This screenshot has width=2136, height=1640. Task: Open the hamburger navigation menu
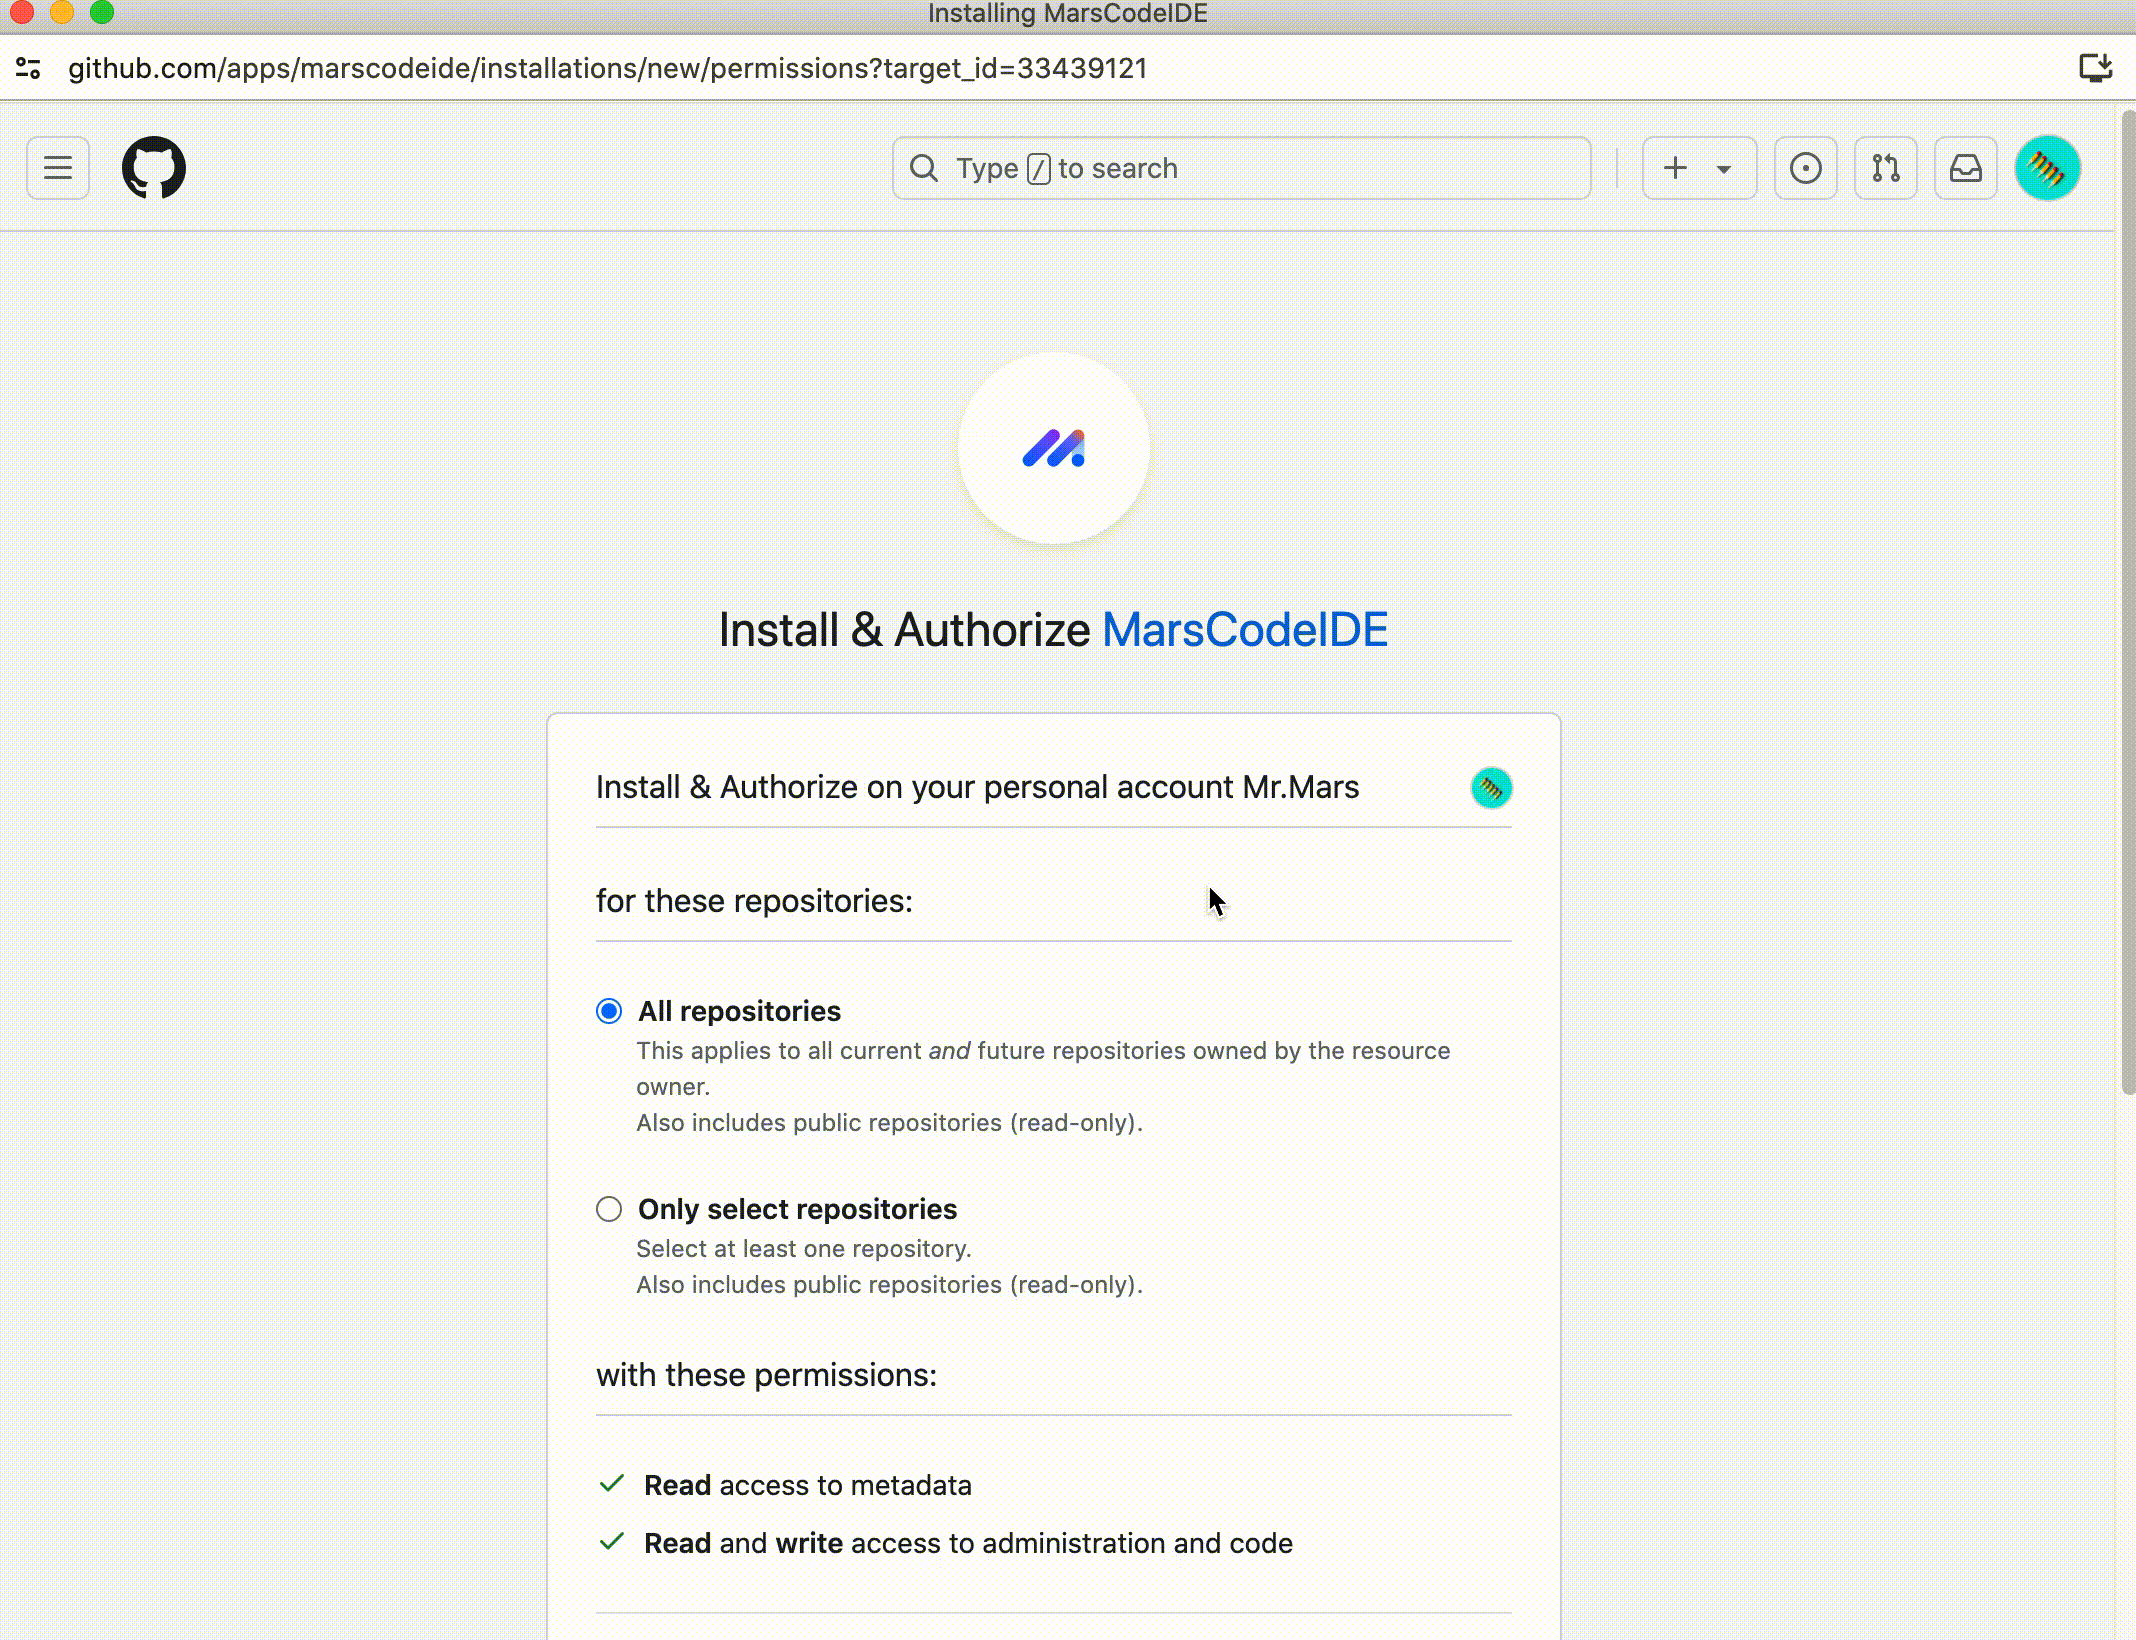[58, 168]
